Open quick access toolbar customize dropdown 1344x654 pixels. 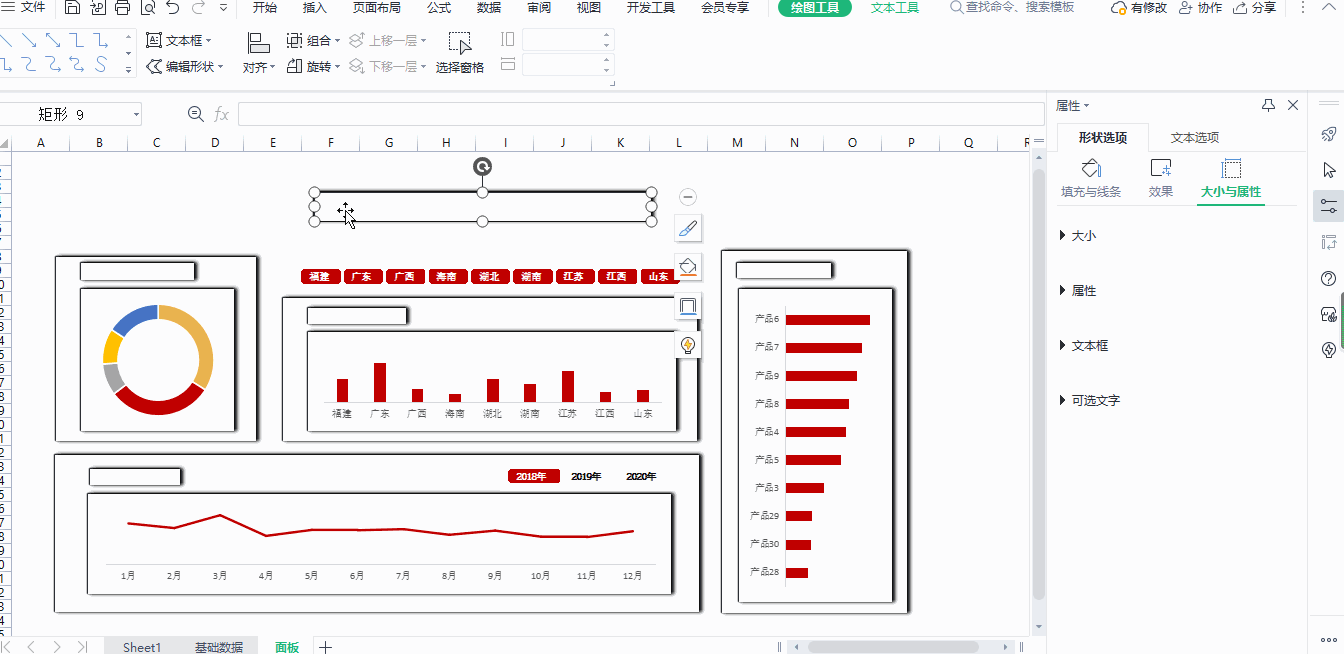(222, 8)
